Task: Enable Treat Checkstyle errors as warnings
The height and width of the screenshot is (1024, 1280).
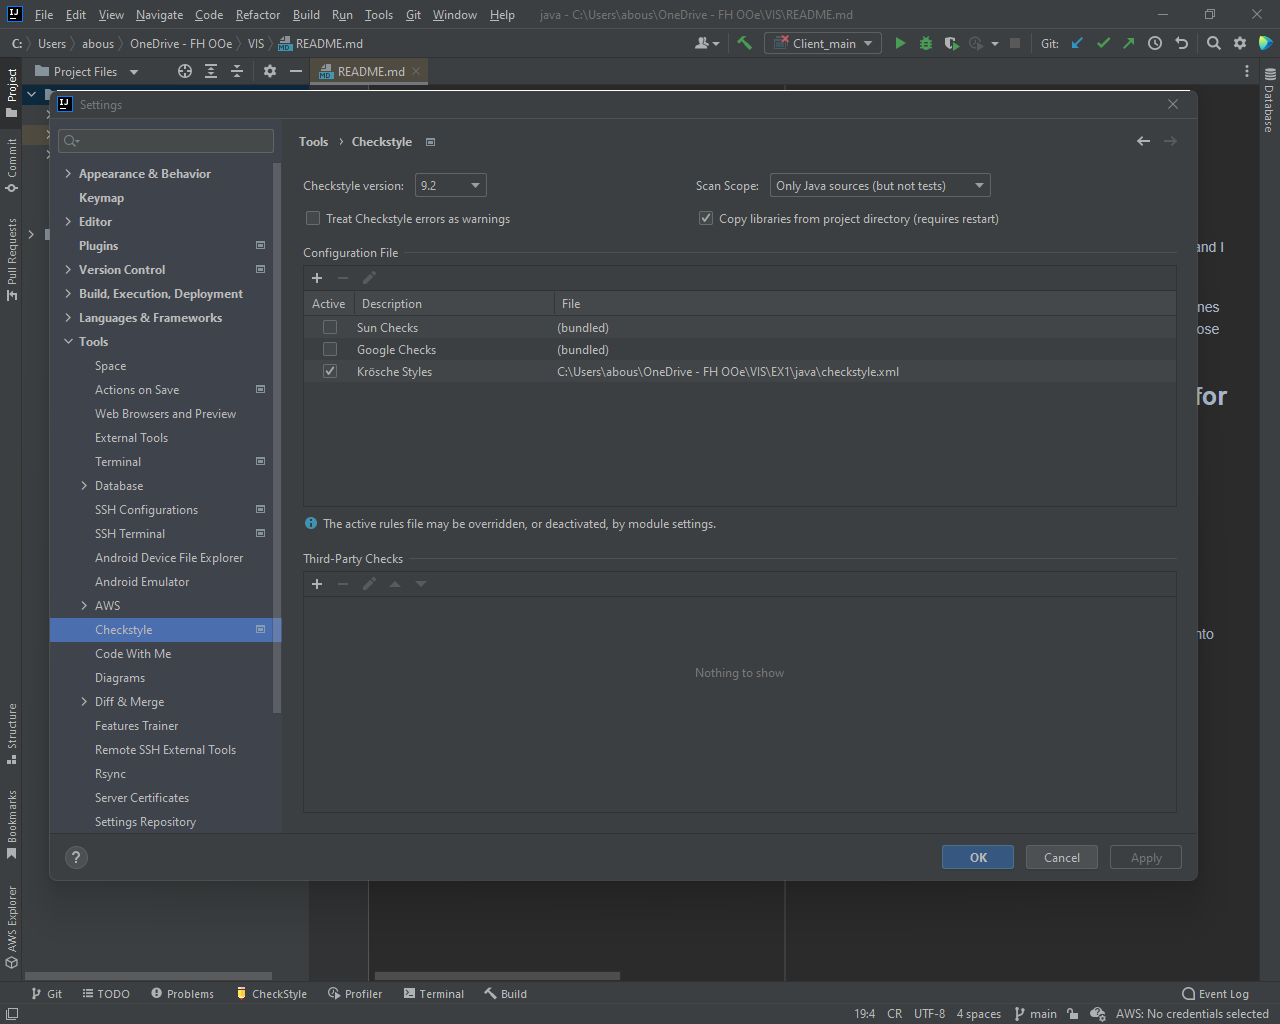Action: click(x=313, y=218)
